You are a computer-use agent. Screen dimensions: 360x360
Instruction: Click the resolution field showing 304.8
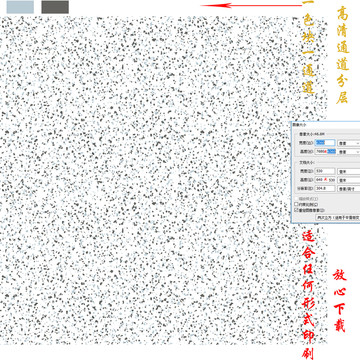(x=325, y=189)
